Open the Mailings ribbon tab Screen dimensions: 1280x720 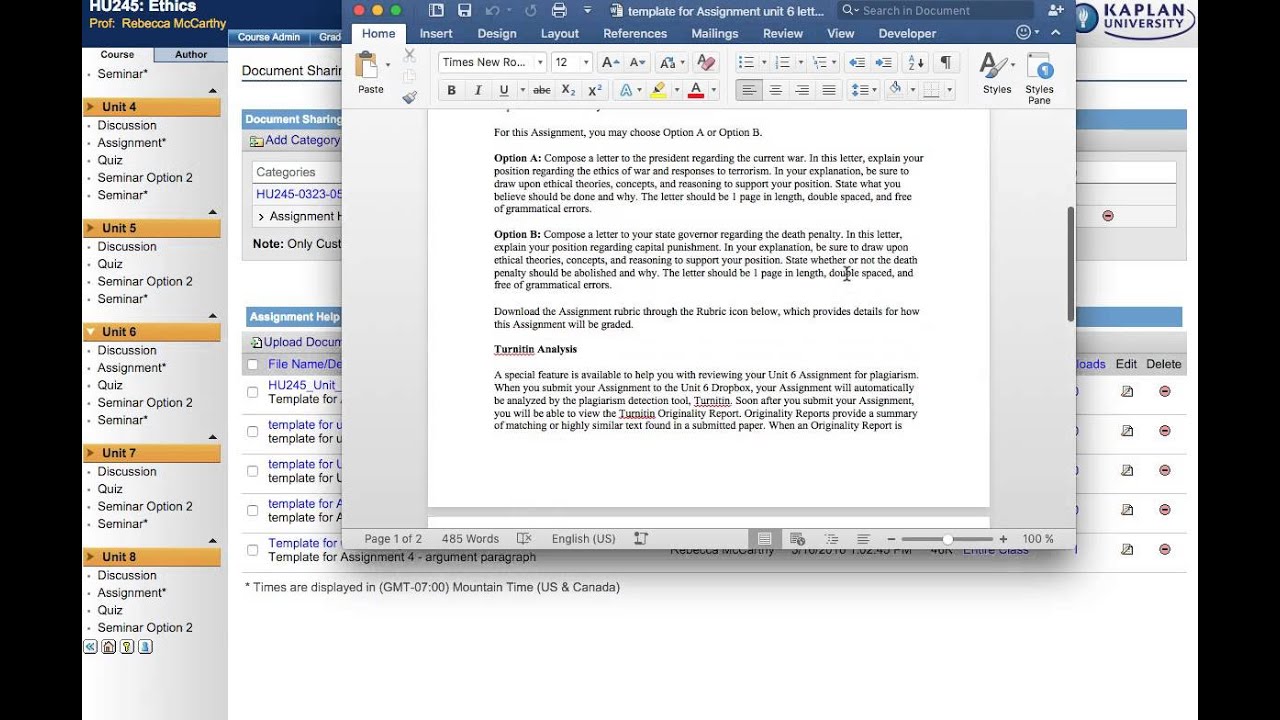[715, 33]
